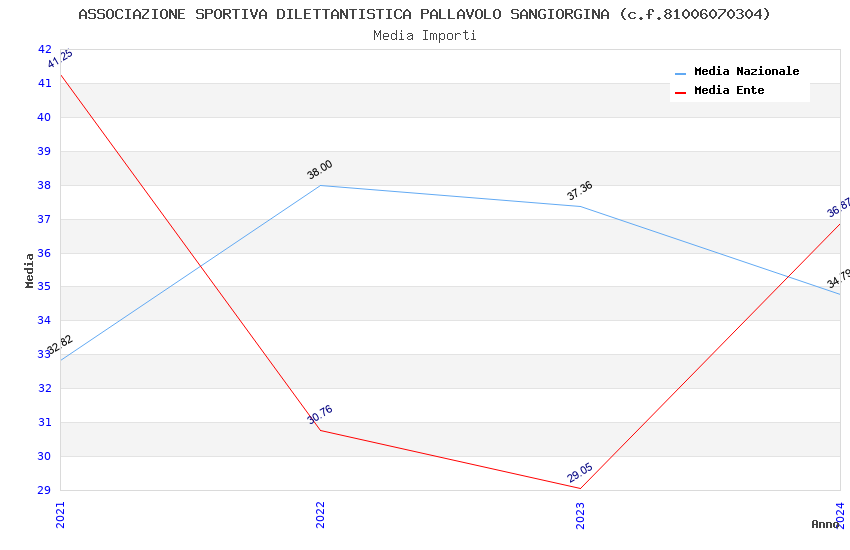Select the 29.05 value label
The image size is (850, 550).
[x=580, y=472]
